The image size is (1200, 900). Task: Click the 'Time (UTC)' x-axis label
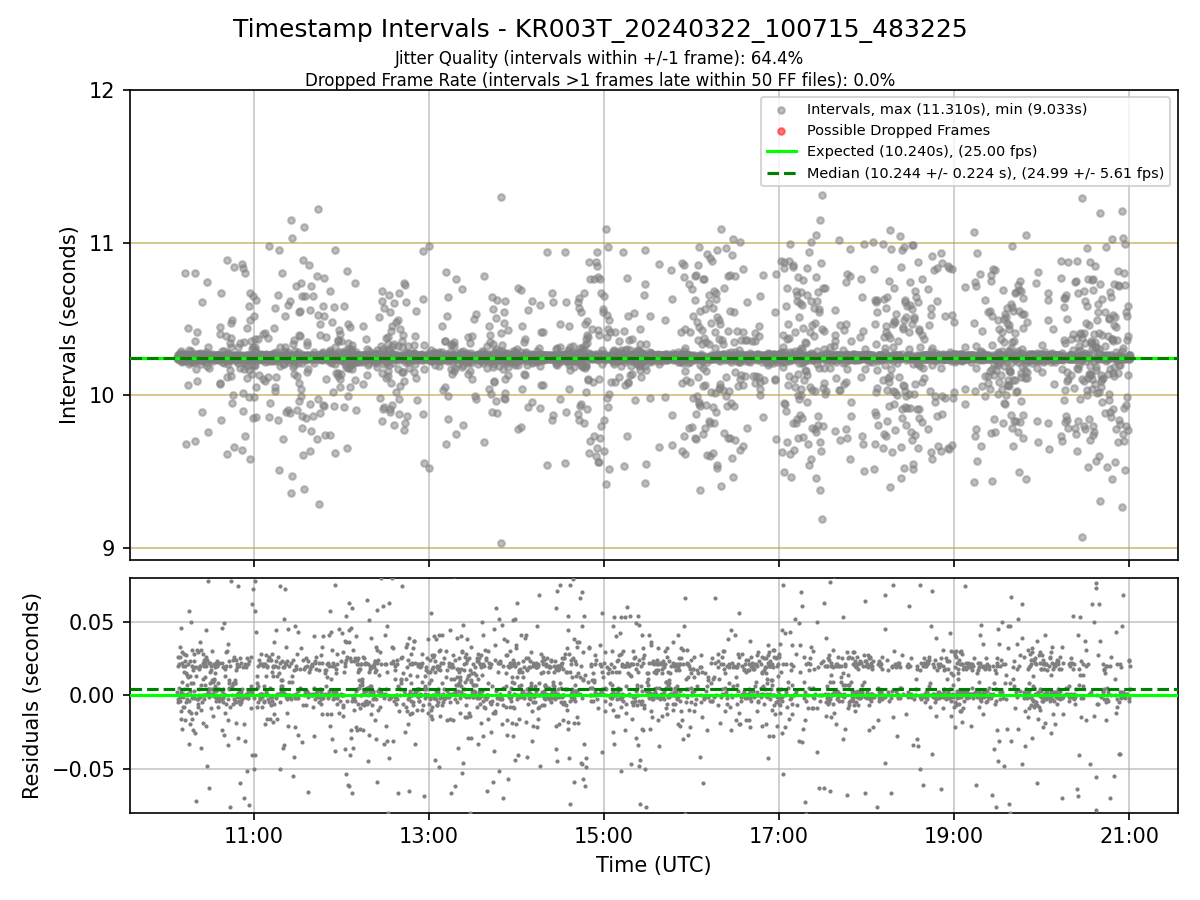point(653,865)
